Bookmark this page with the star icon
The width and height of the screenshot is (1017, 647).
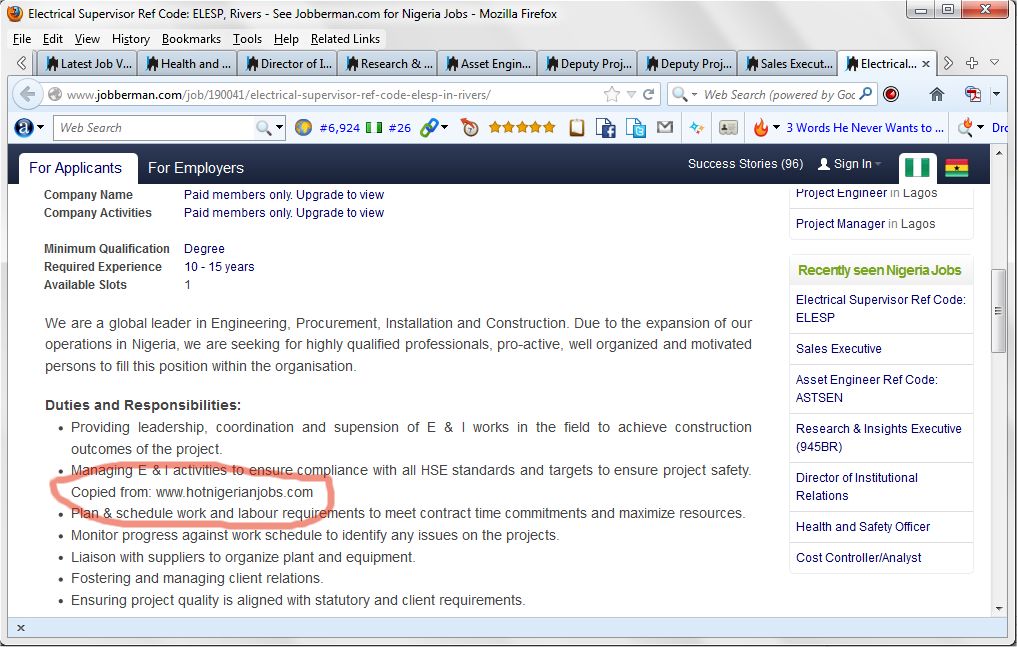click(612, 95)
